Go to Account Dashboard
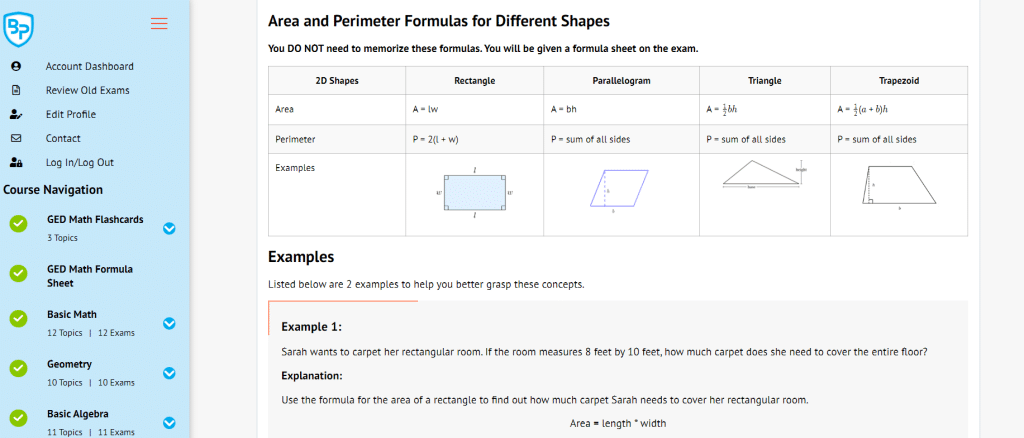 coord(89,66)
